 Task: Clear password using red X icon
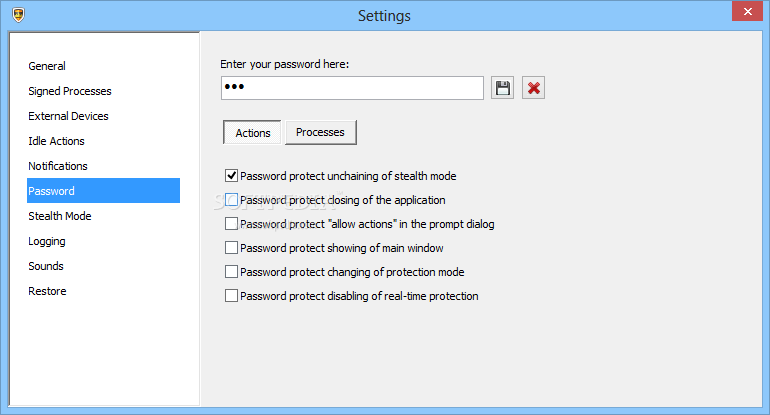point(533,88)
